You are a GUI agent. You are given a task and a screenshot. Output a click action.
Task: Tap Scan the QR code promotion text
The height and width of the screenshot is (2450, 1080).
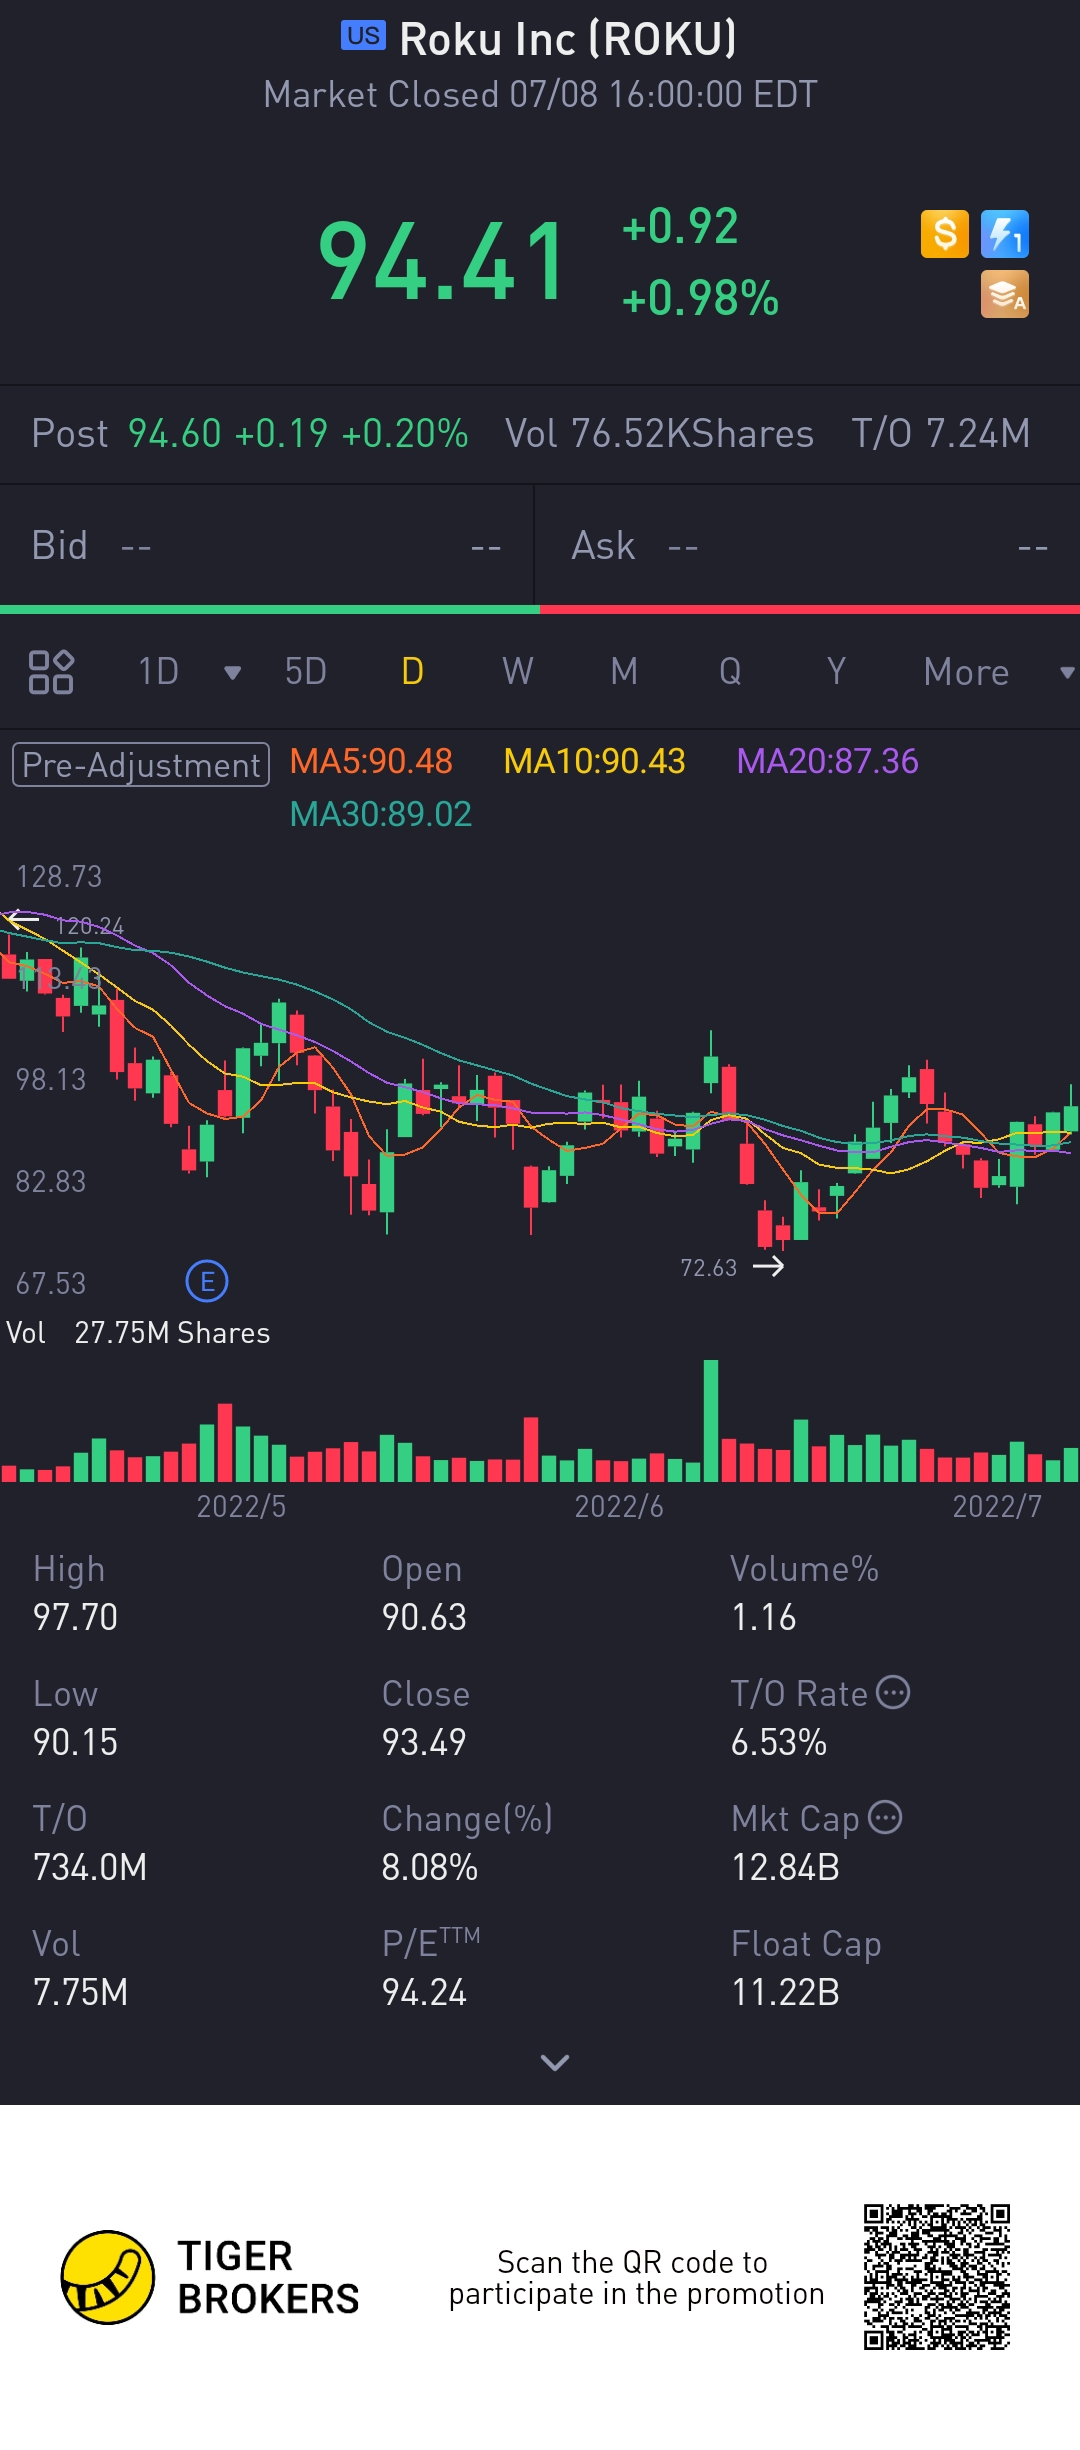[x=636, y=2277]
